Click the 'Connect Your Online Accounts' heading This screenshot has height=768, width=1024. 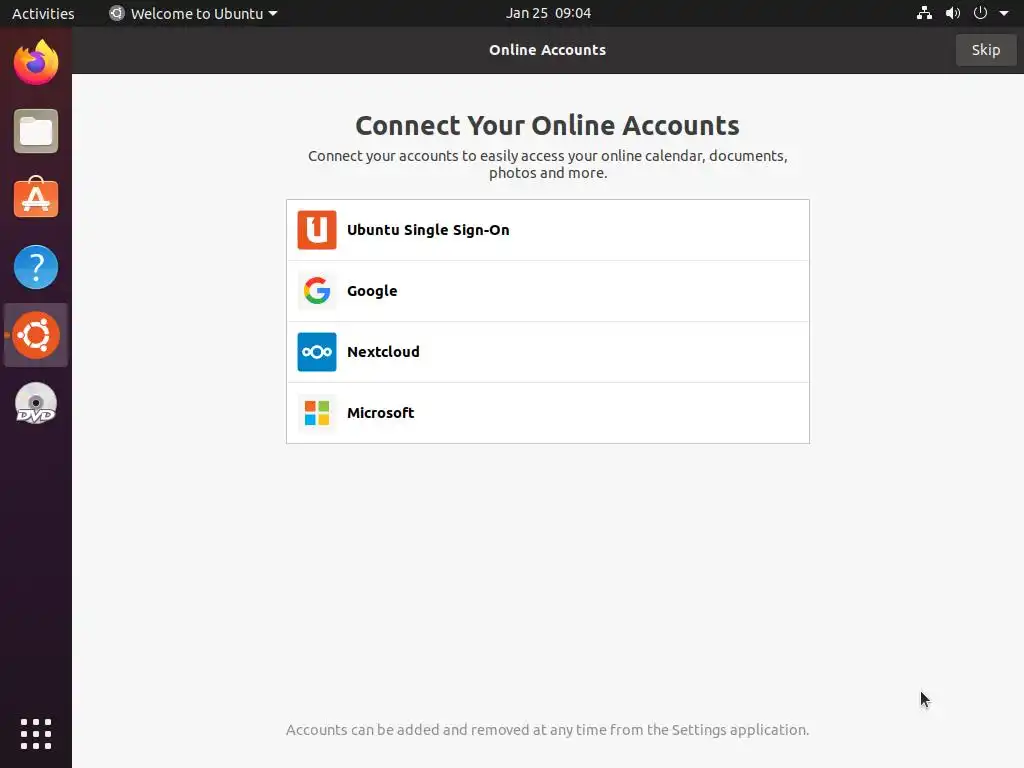coord(547,125)
